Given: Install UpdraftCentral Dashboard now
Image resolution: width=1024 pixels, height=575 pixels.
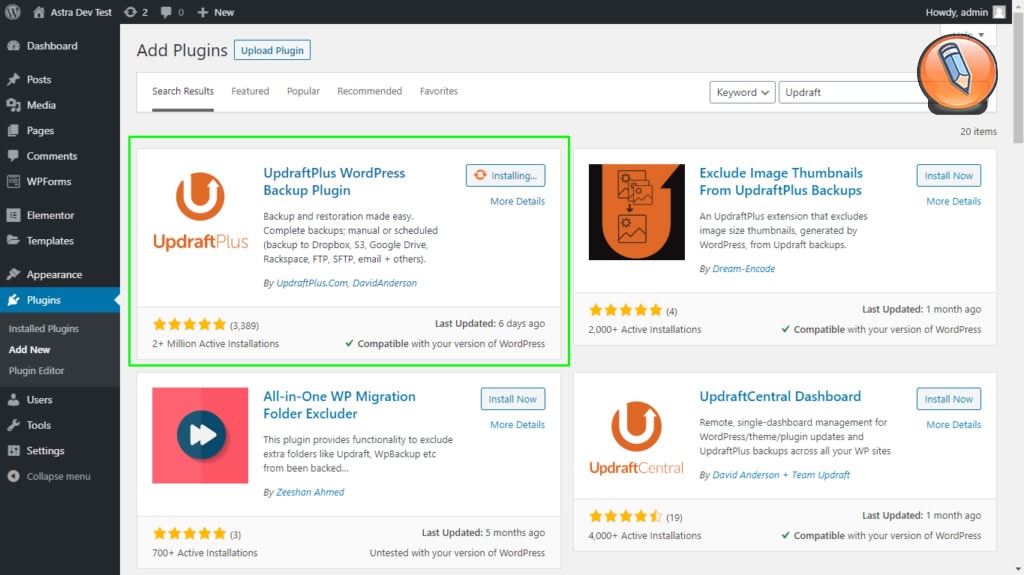Looking at the screenshot, I should pyautogui.click(x=948, y=399).
